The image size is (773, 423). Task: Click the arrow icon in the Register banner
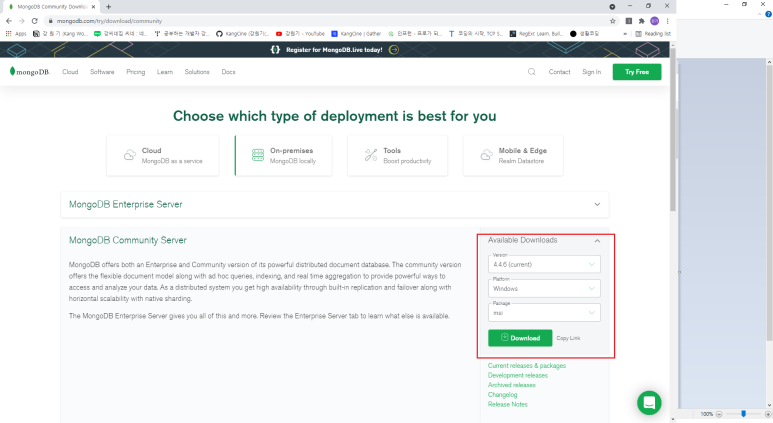pyautogui.click(x=393, y=49)
